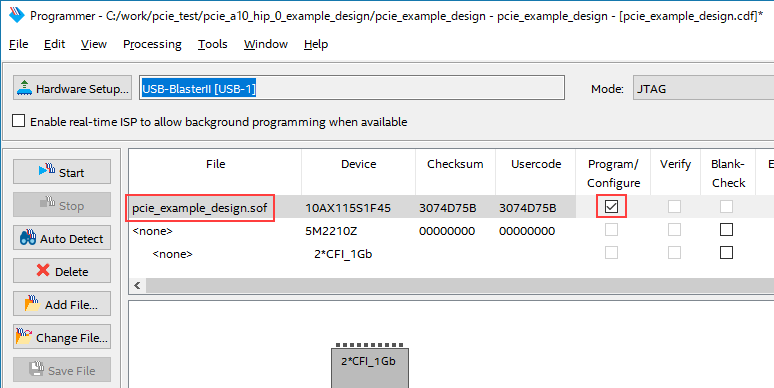Click the Delete button with red X
This screenshot has width=774, height=388.
coord(62,271)
